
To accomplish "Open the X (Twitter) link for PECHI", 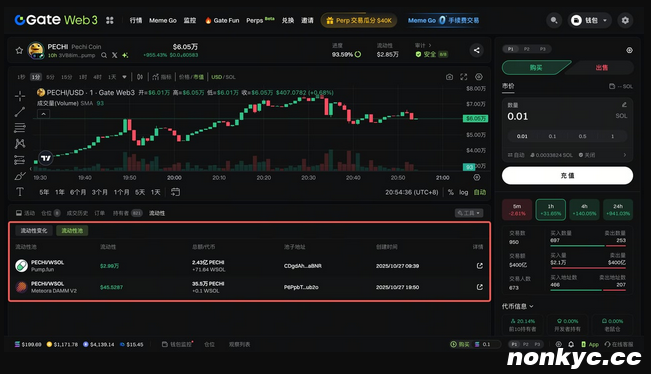I will pyautogui.click(x=115, y=55).
